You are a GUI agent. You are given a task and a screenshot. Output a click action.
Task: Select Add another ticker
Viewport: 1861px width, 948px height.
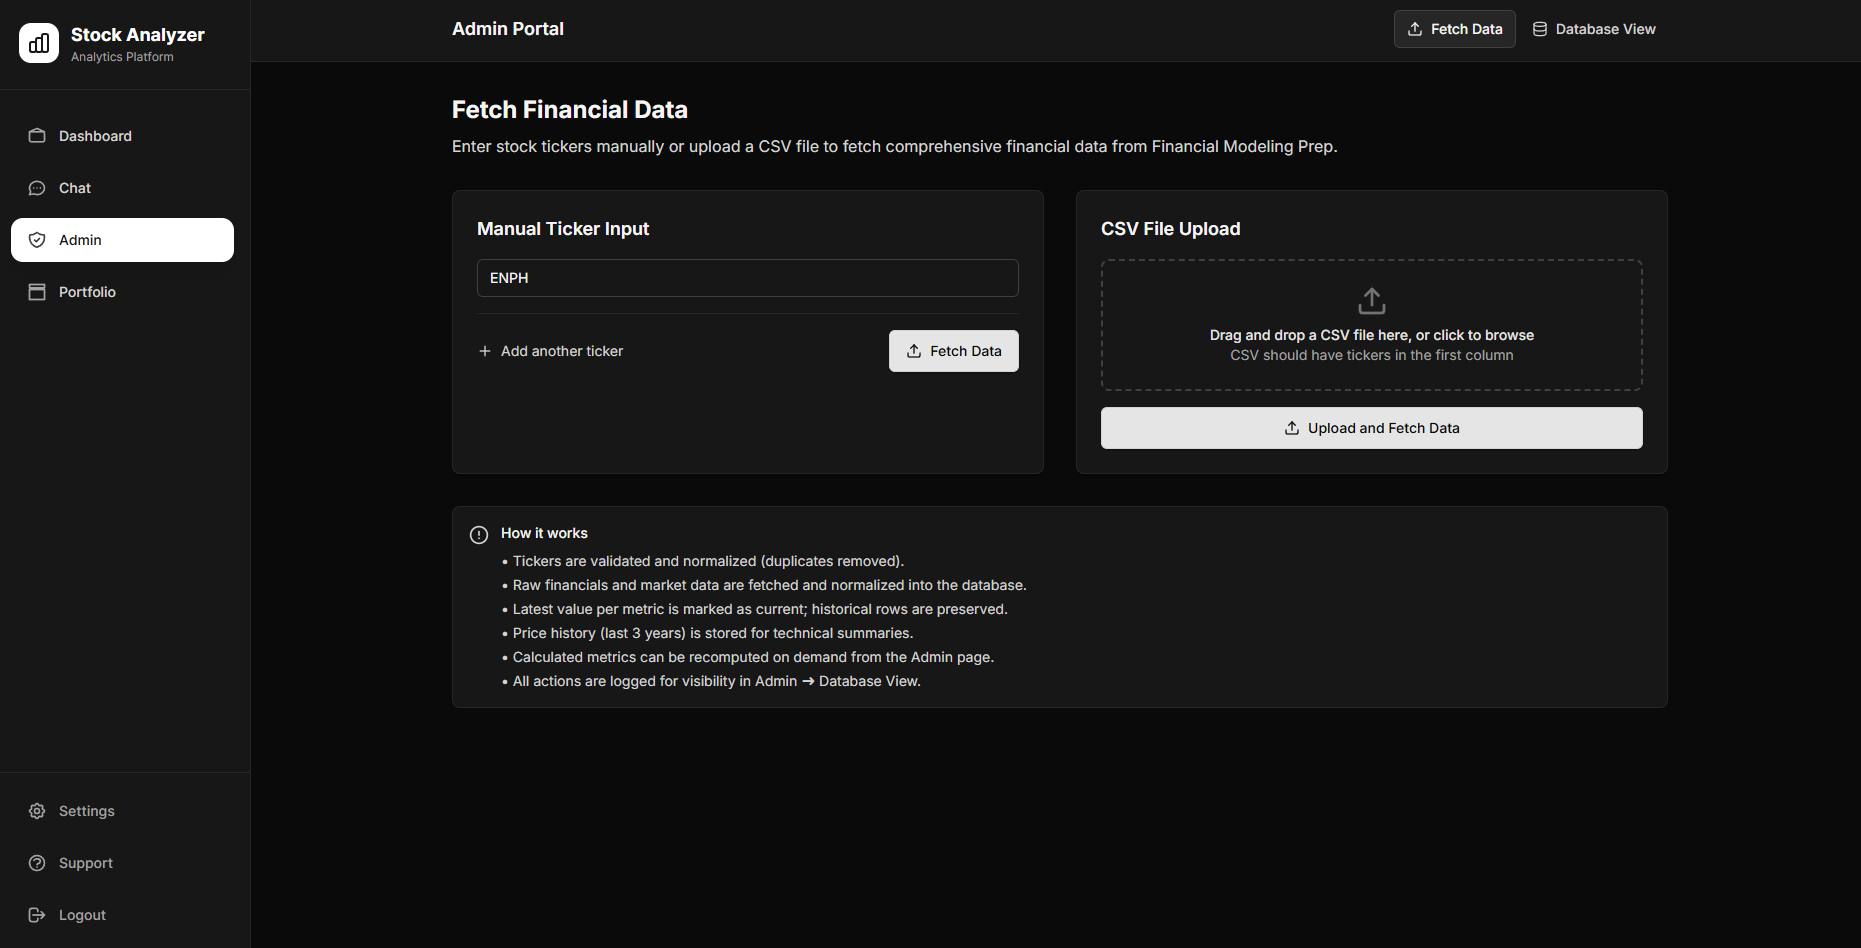pos(562,350)
